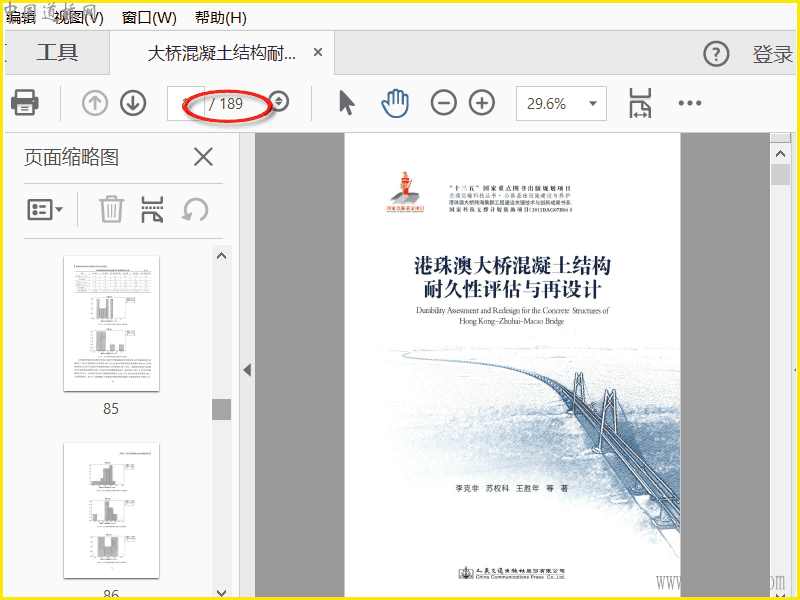
Task: Switch to the 工具 tab
Action: pyautogui.click(x=57, y=53)
